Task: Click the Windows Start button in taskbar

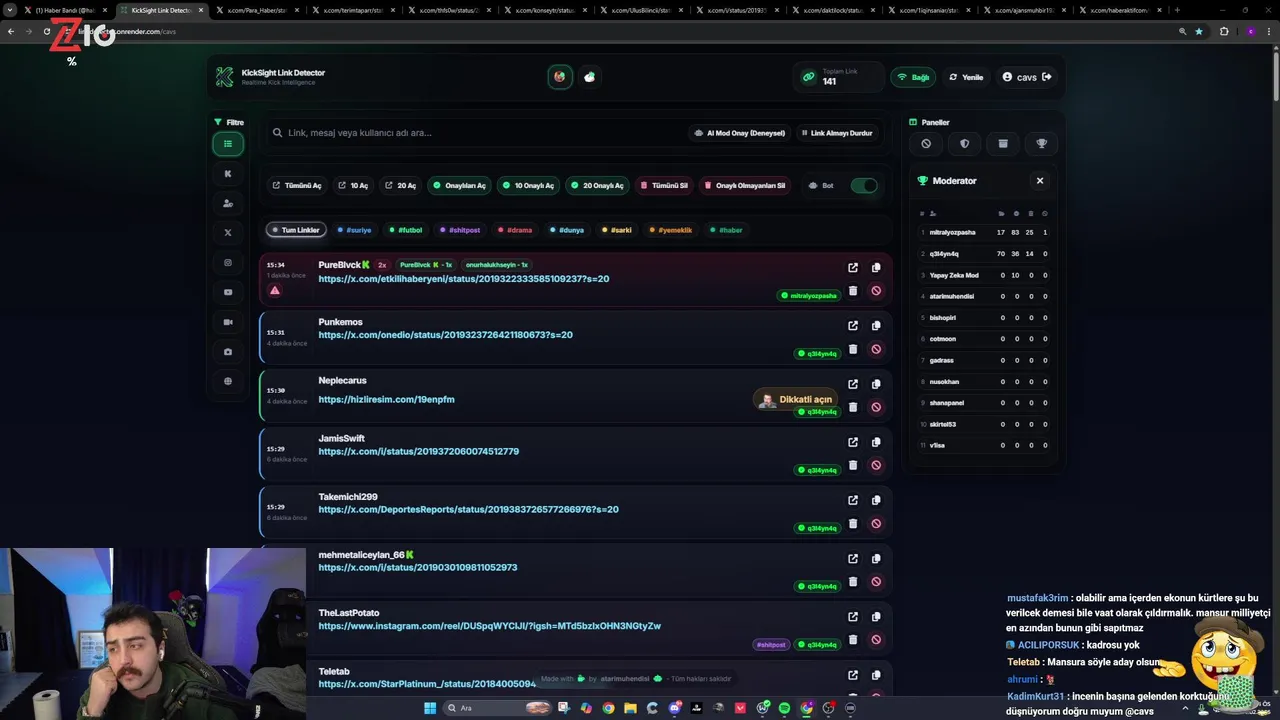Action: [x=430, y=708]
